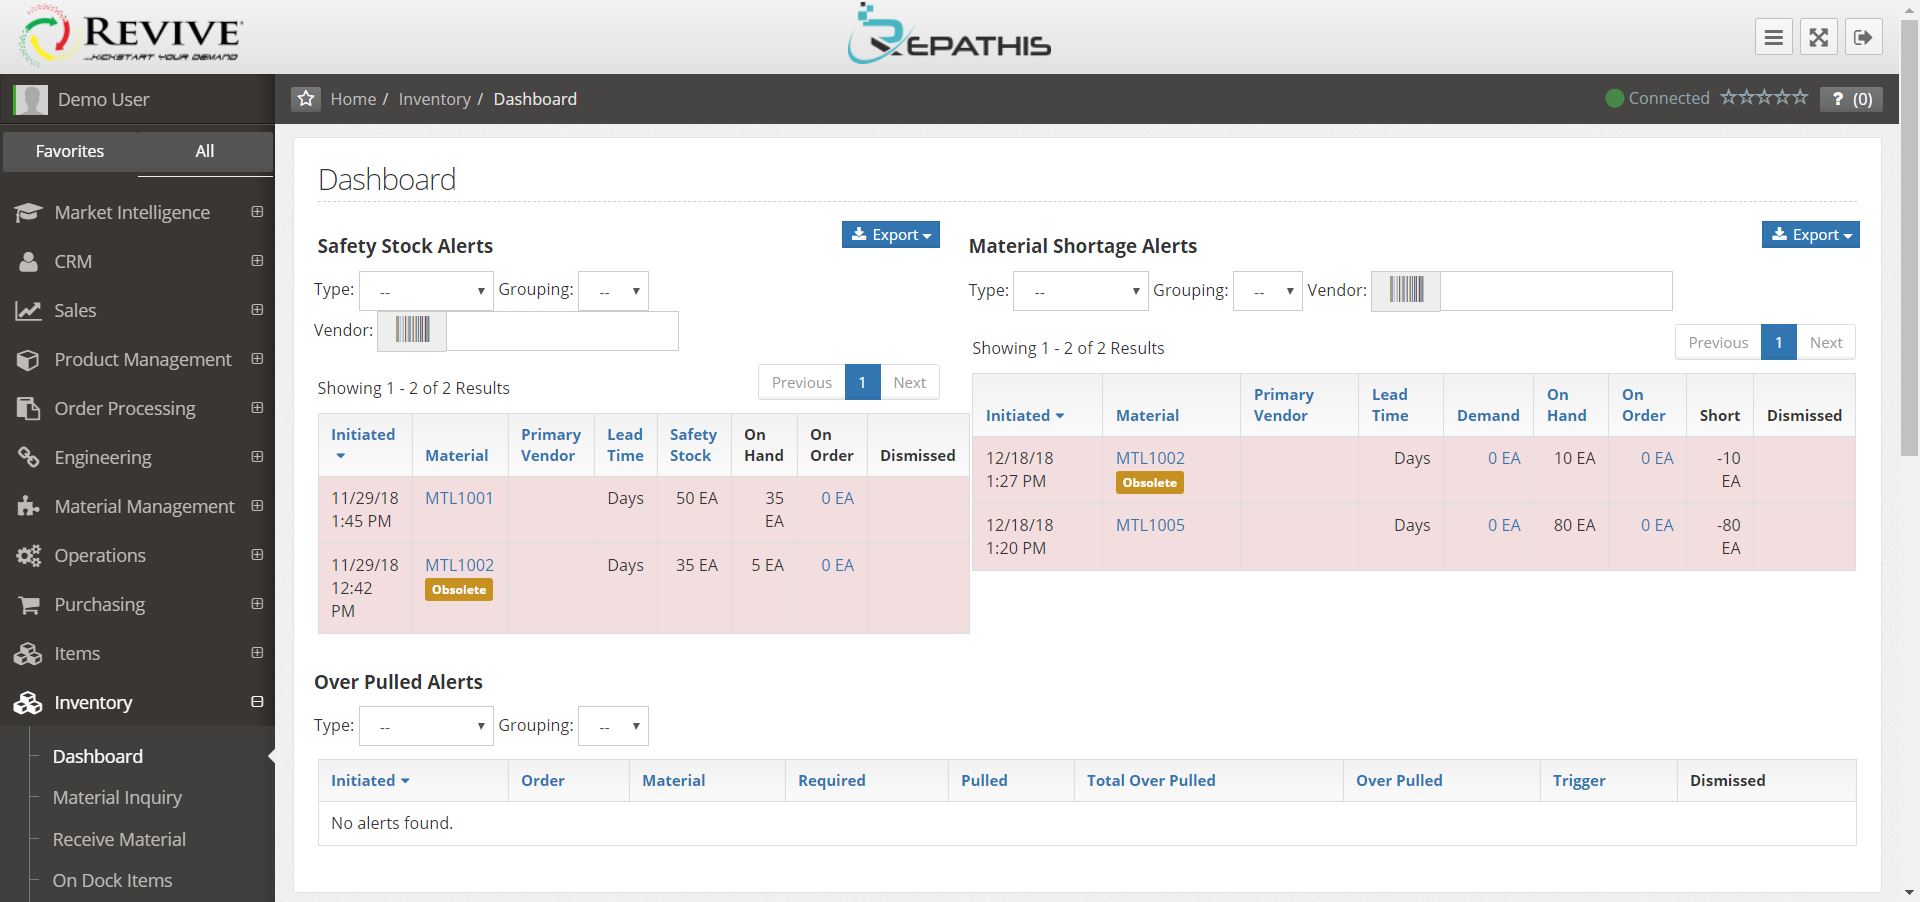The height and width of the screenshot is (902, 1920).
Task: Collapse the Inventory menu minus toggle
Action: point(257,702)
